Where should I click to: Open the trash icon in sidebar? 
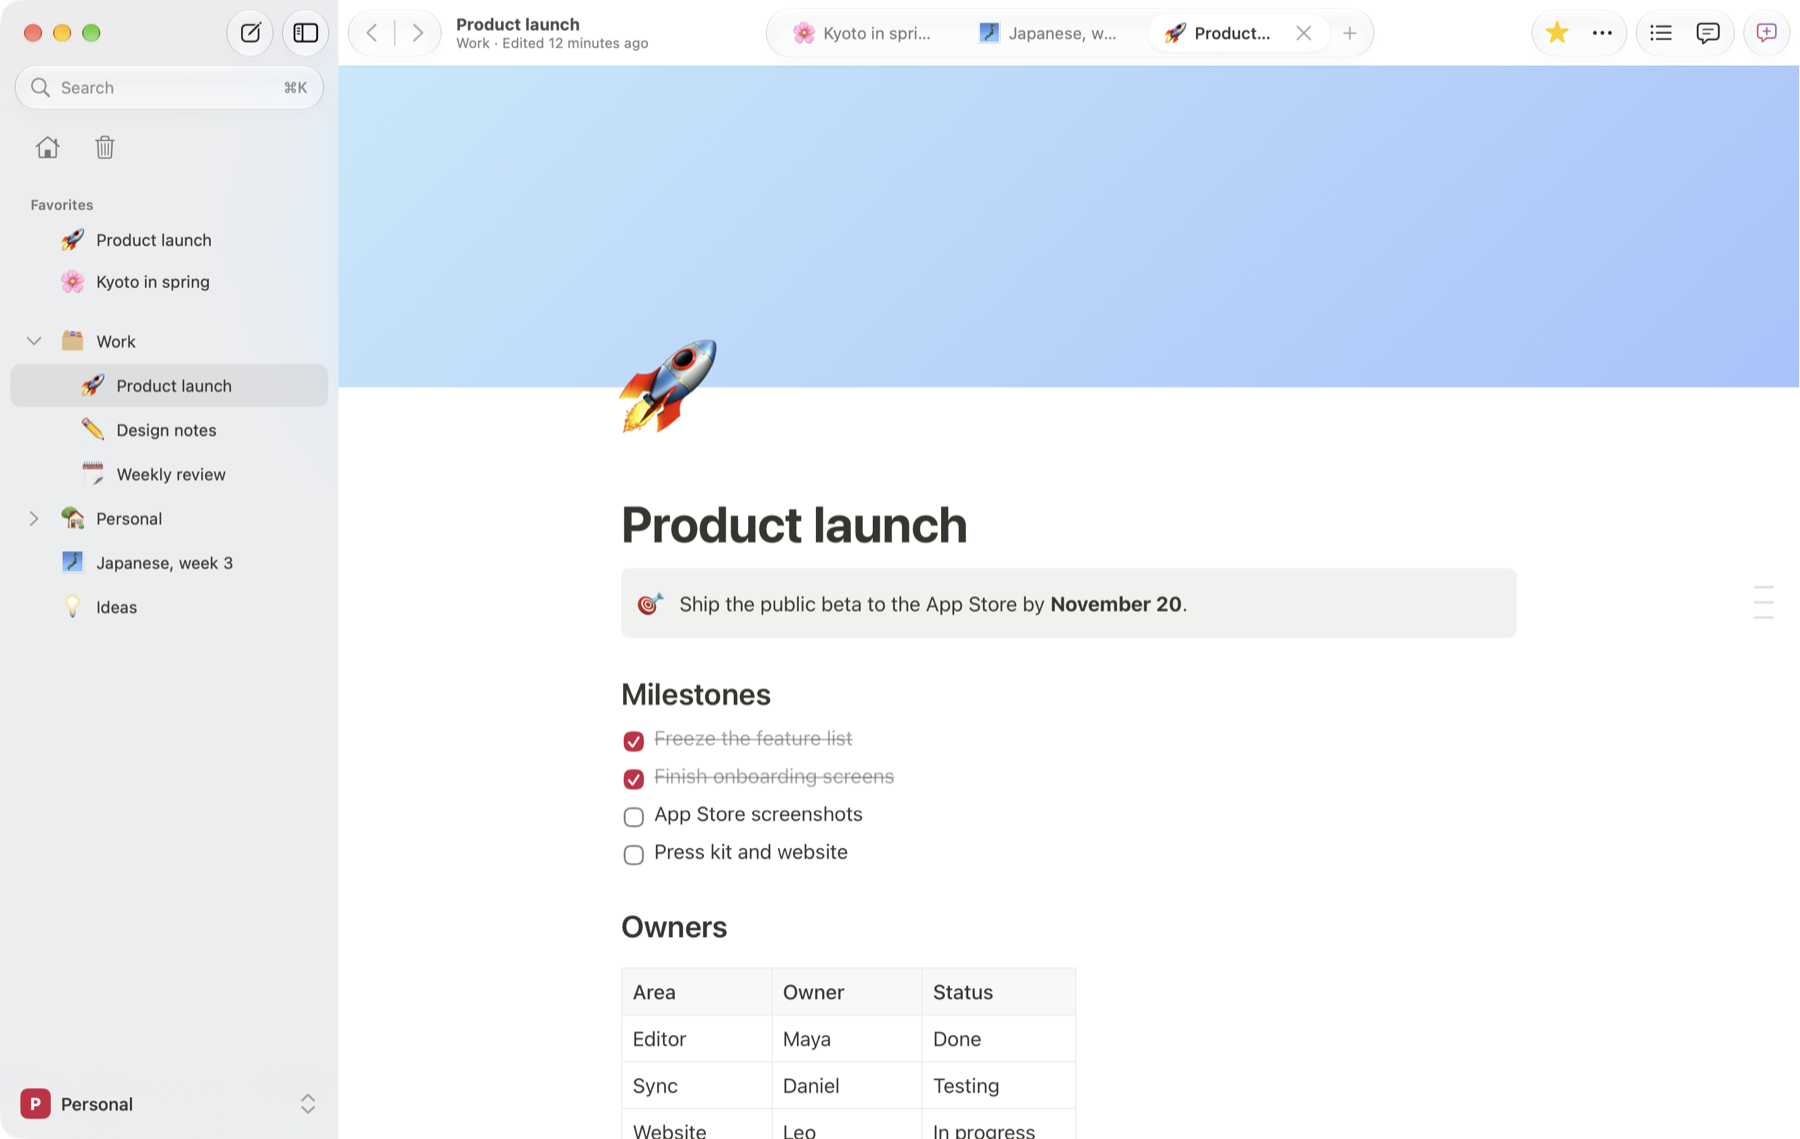[x=105, y=148]
